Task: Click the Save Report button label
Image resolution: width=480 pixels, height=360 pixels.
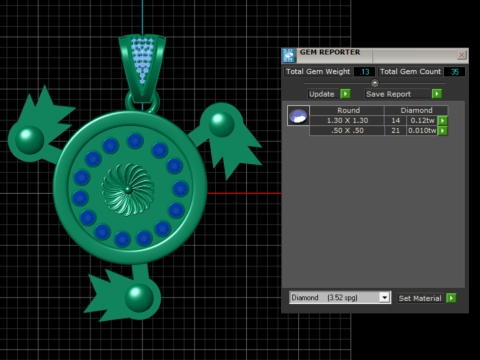Action: 389,94
